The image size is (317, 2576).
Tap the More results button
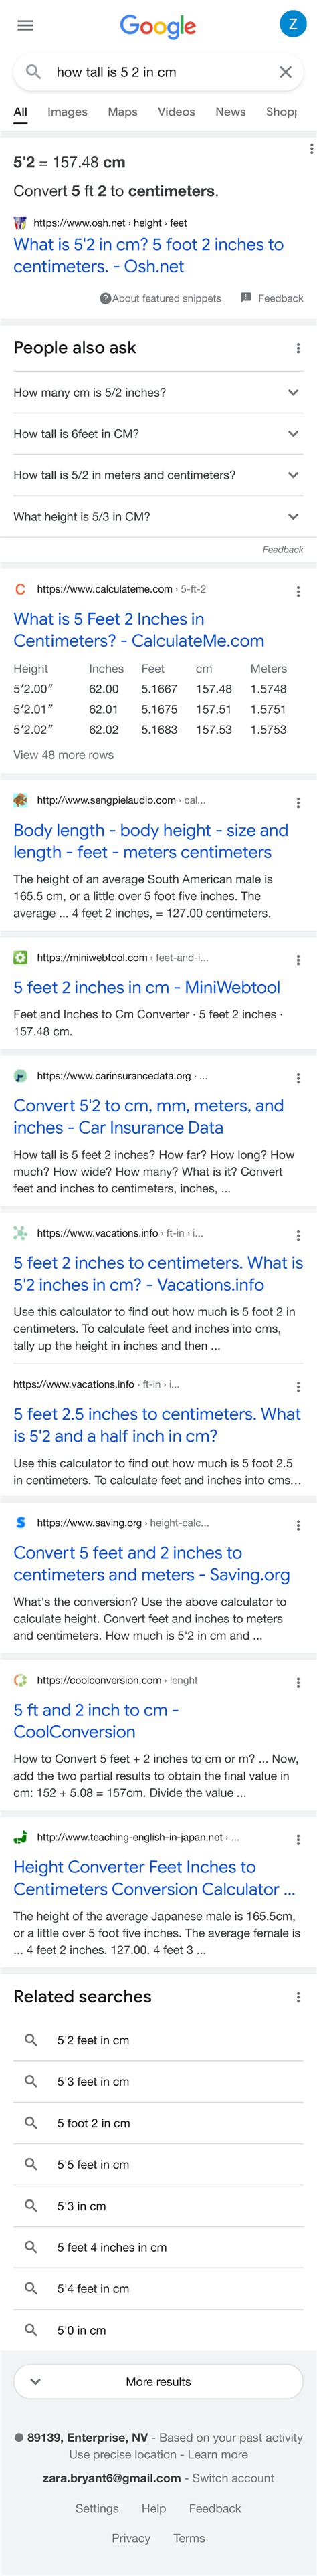(x=158, y=2381)
